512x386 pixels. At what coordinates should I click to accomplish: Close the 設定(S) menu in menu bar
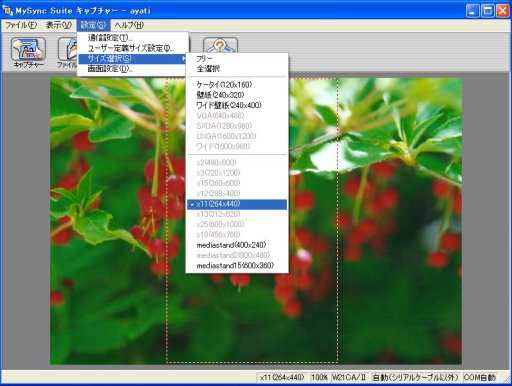point(93,25)
